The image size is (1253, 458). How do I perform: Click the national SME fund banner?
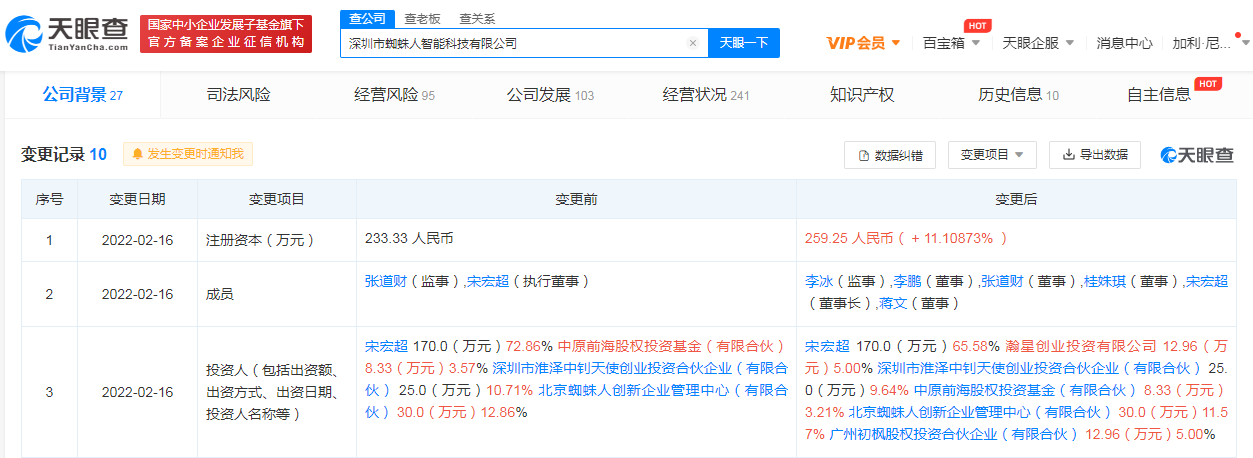point(226,34)
